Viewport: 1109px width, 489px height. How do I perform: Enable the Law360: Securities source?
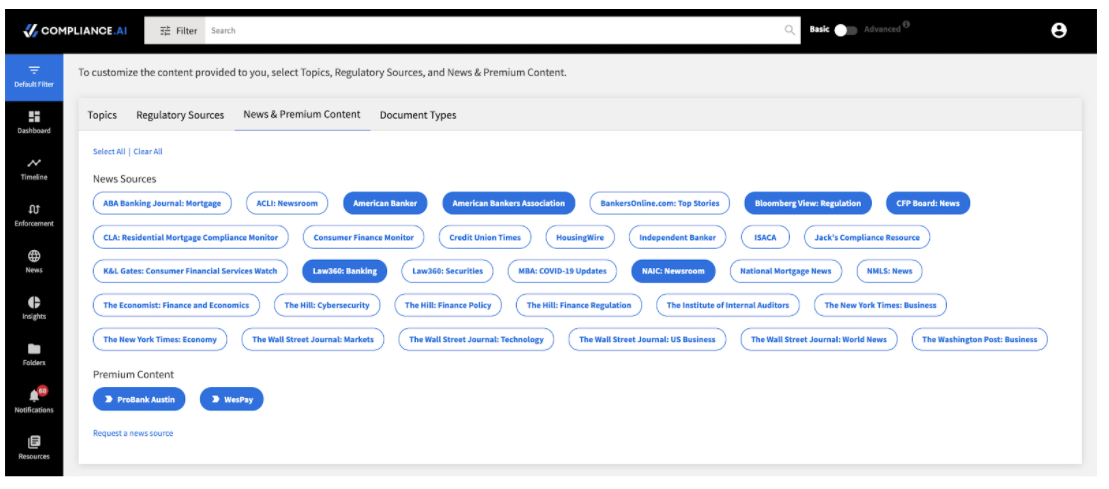point(448,271)
